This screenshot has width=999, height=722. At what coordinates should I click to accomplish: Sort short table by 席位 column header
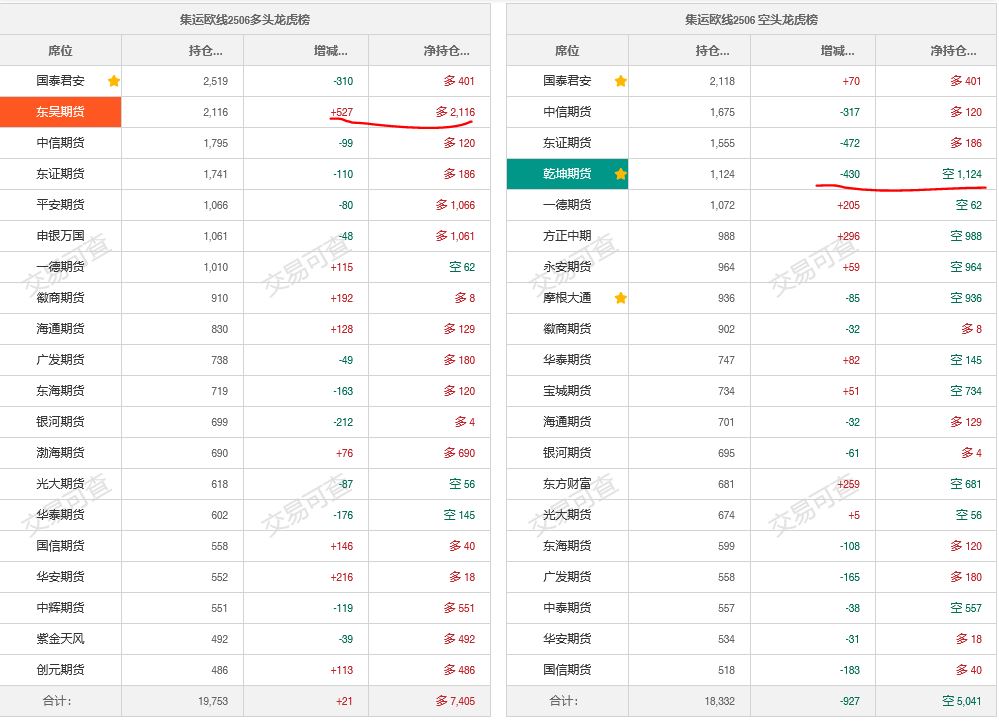pyautogui.click(x=567, y=50)
